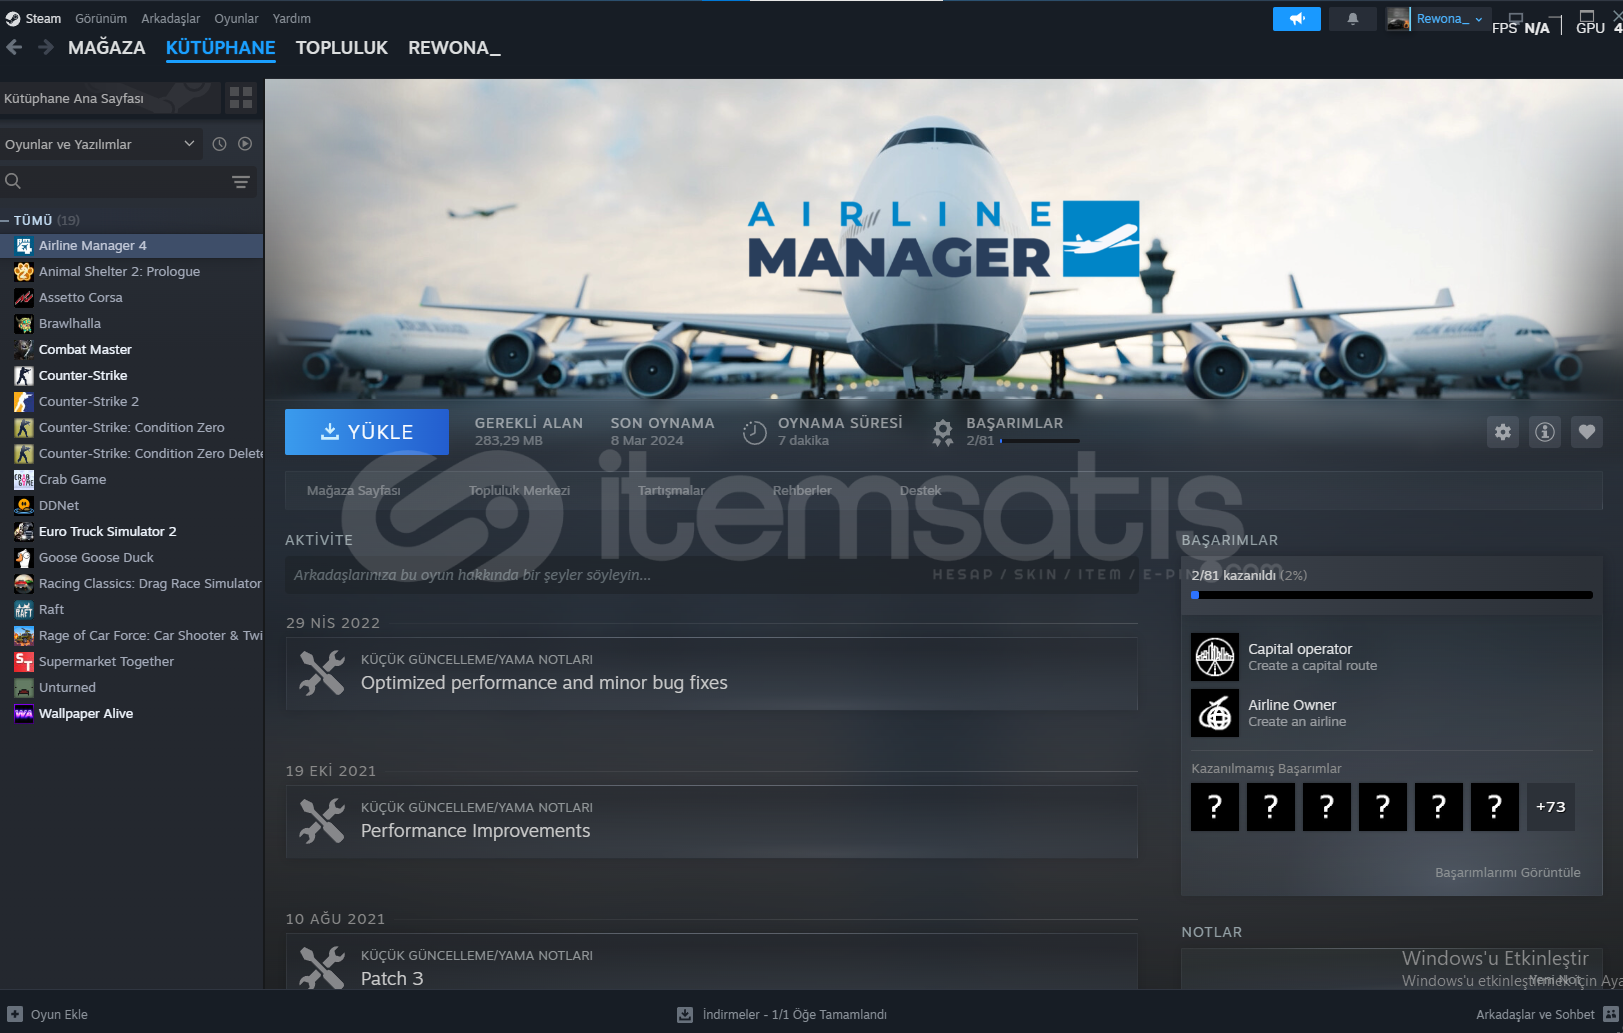This screenshot has height=1033, width=1623.
Task: Click the Capital operator achievement icon
Action: pyautogui.click(x=1215, y=657)
